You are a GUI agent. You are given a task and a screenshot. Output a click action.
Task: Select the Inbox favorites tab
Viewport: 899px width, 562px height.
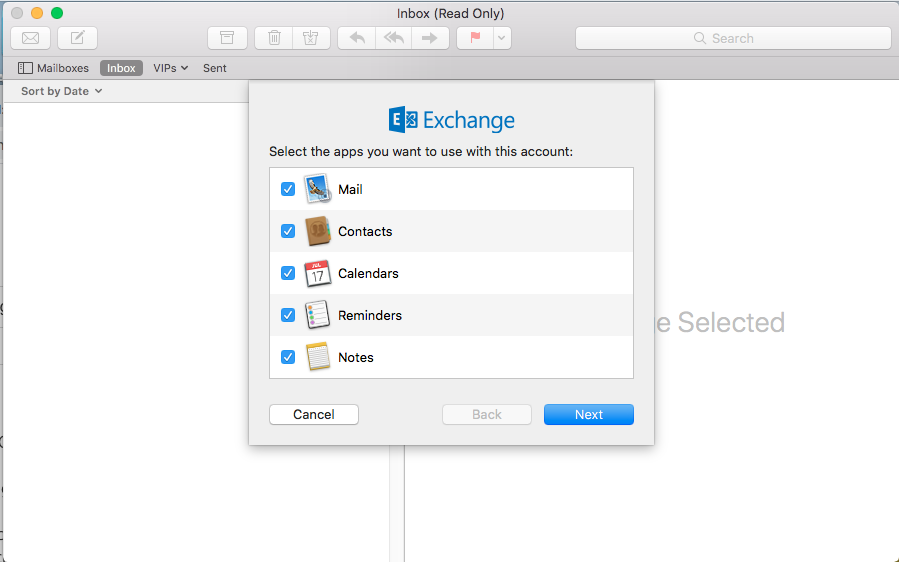tap(121, 68)
